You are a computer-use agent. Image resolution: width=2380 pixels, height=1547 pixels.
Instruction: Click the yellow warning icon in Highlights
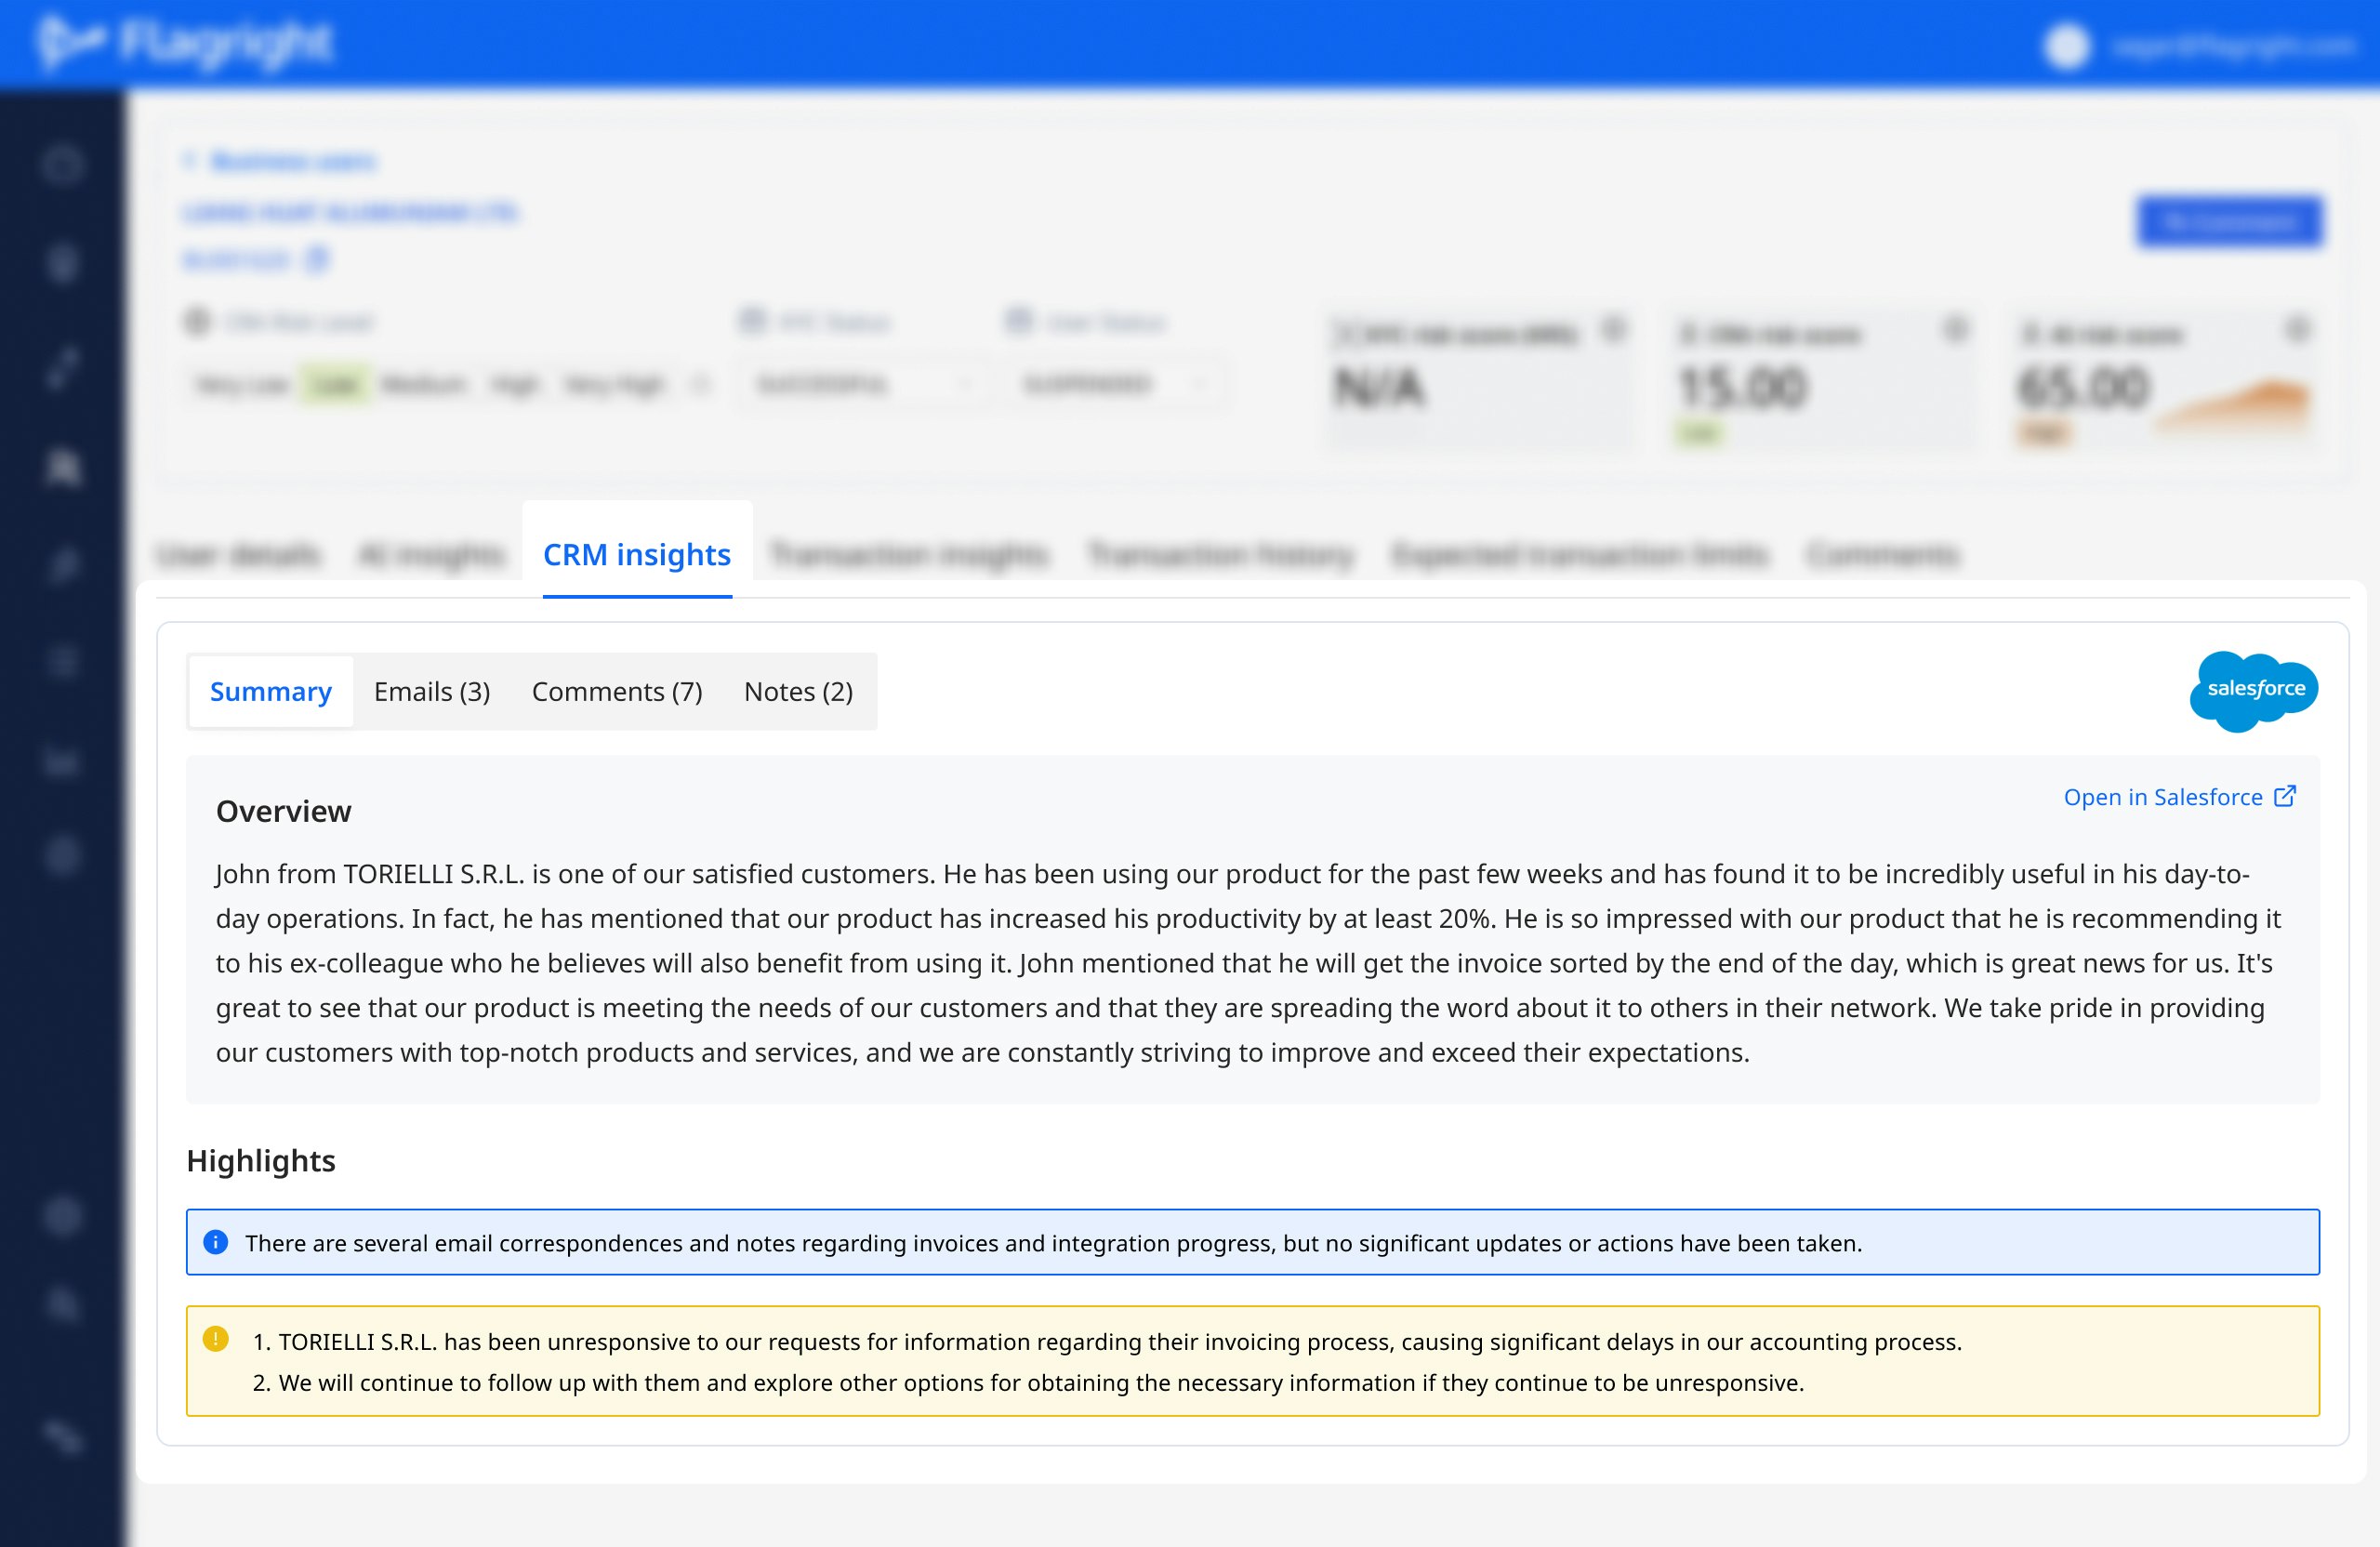pyautogui.click(x=215, y=1338)
